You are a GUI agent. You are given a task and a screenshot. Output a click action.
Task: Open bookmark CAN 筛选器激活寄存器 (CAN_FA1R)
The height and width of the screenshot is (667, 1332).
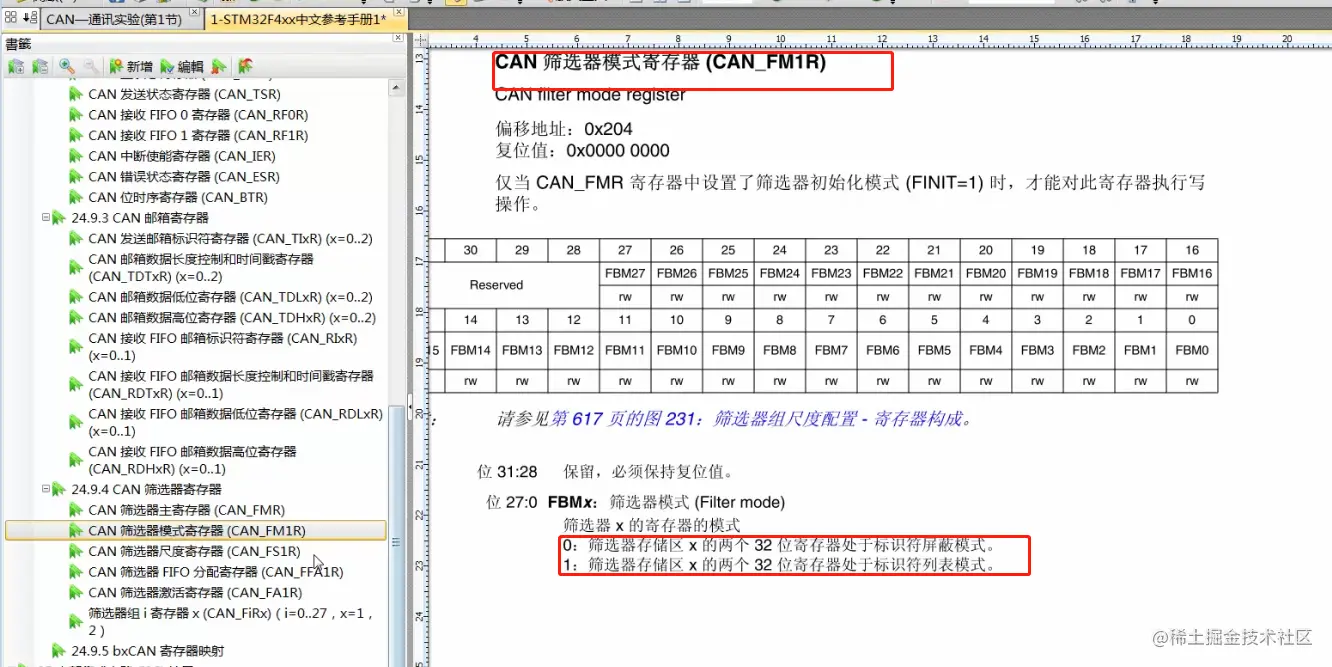coord(194,593)
